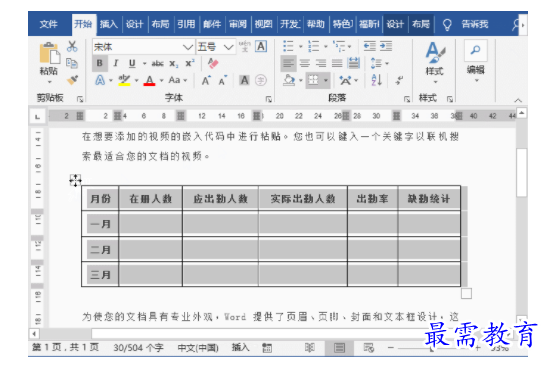546x366 pixels.
Task: Open the font name dropdown
Action: 188,47
